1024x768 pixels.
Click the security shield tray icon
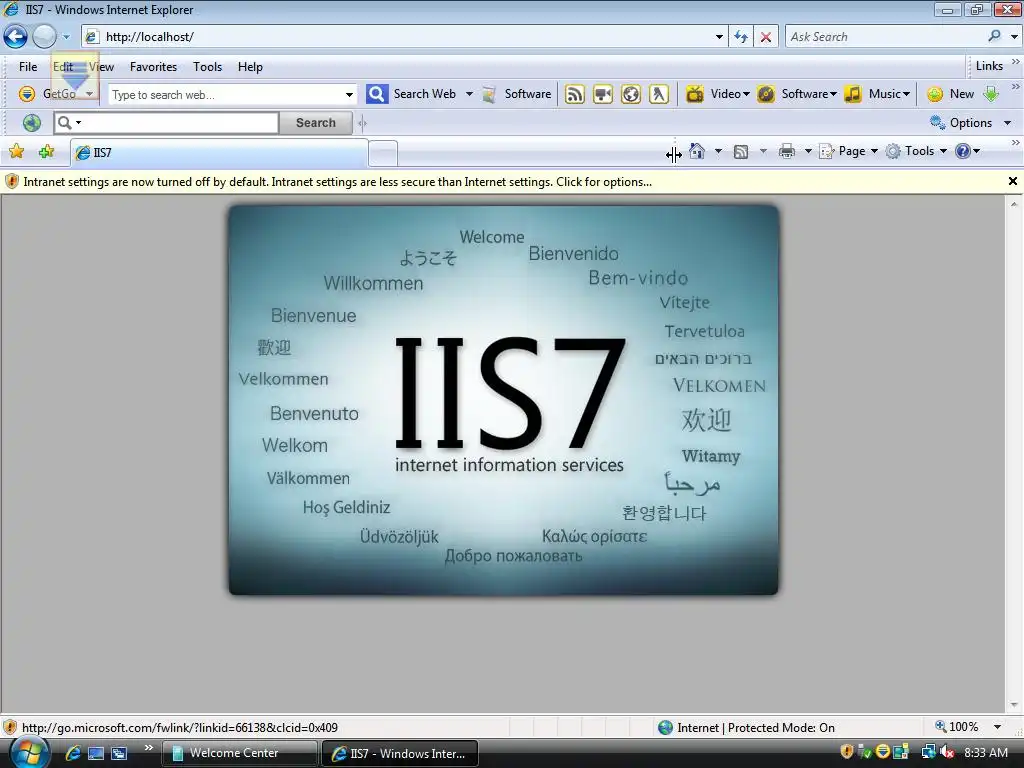(847, 752)
